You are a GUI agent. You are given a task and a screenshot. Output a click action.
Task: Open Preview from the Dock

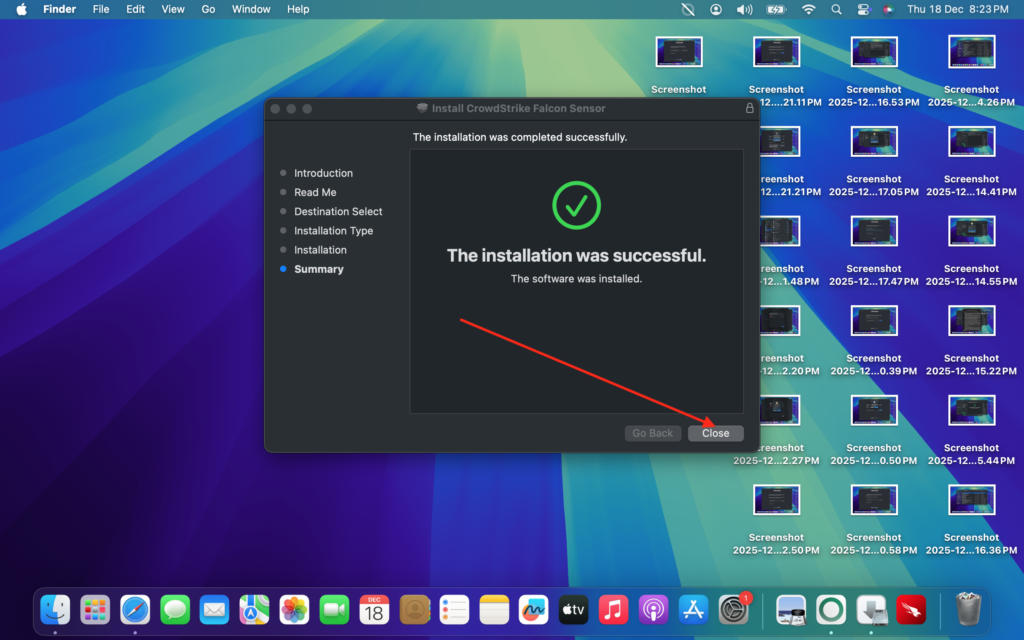791,610
